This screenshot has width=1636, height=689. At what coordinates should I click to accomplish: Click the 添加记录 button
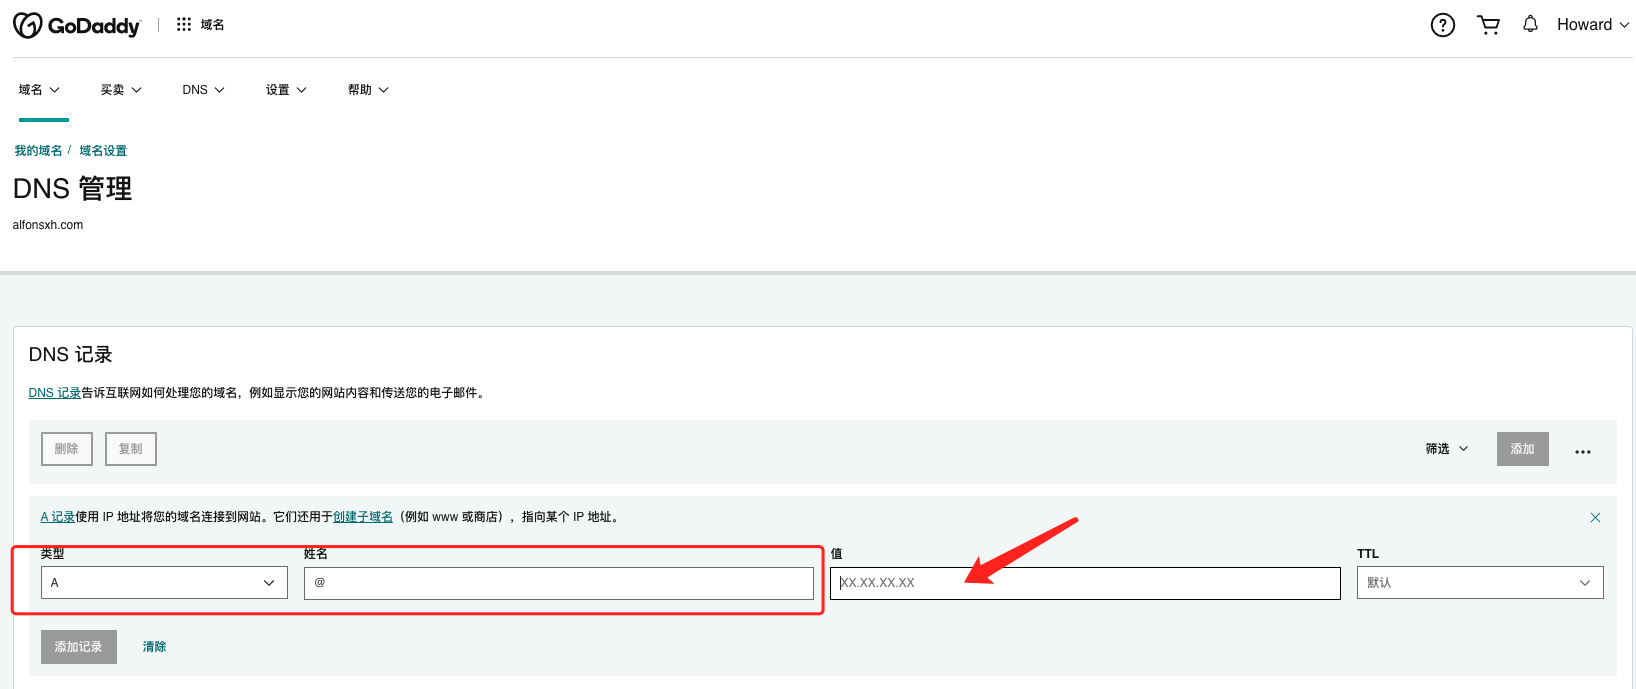tap(79, 647)
